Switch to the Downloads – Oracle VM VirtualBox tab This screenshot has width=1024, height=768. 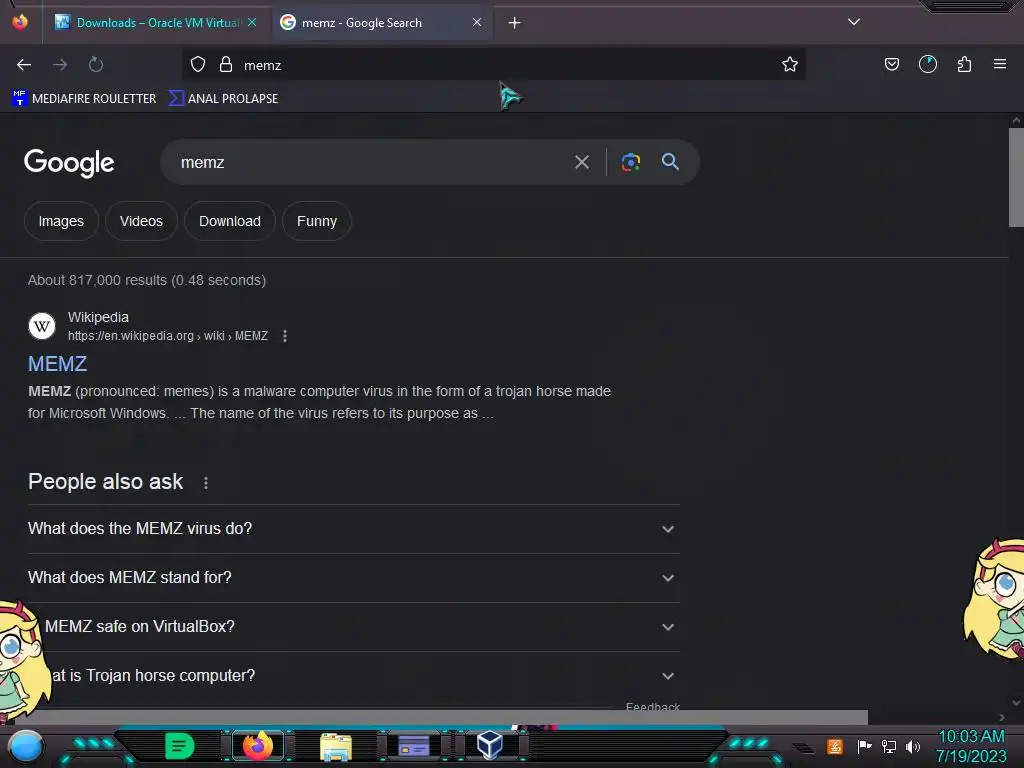click(x=155, y=23)
